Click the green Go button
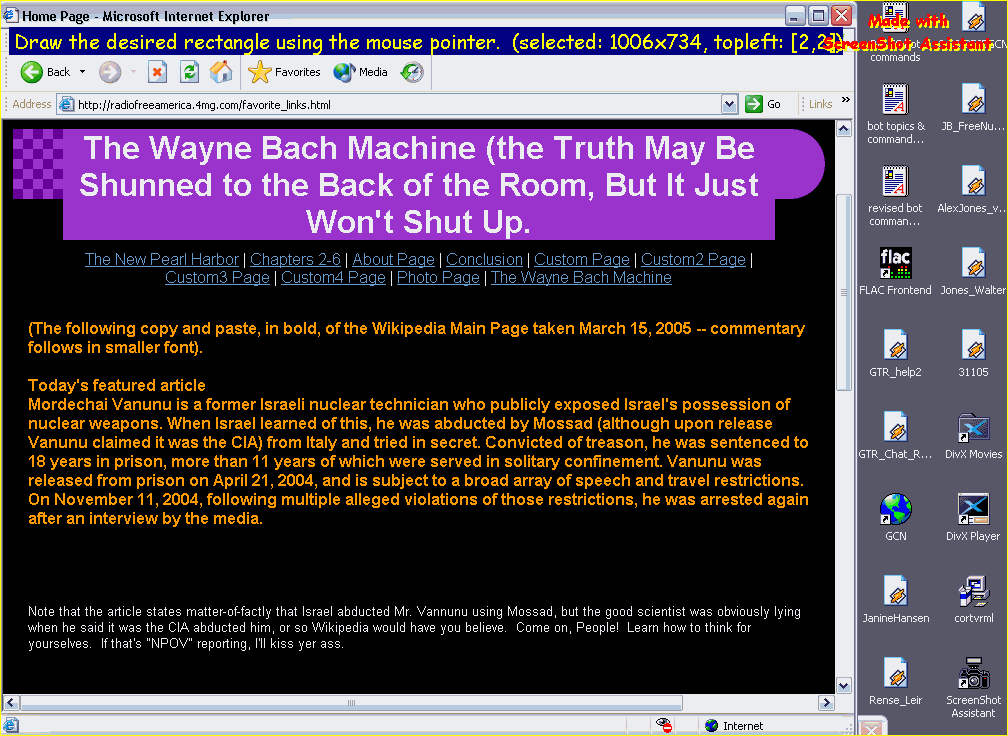 pos(763,104)
